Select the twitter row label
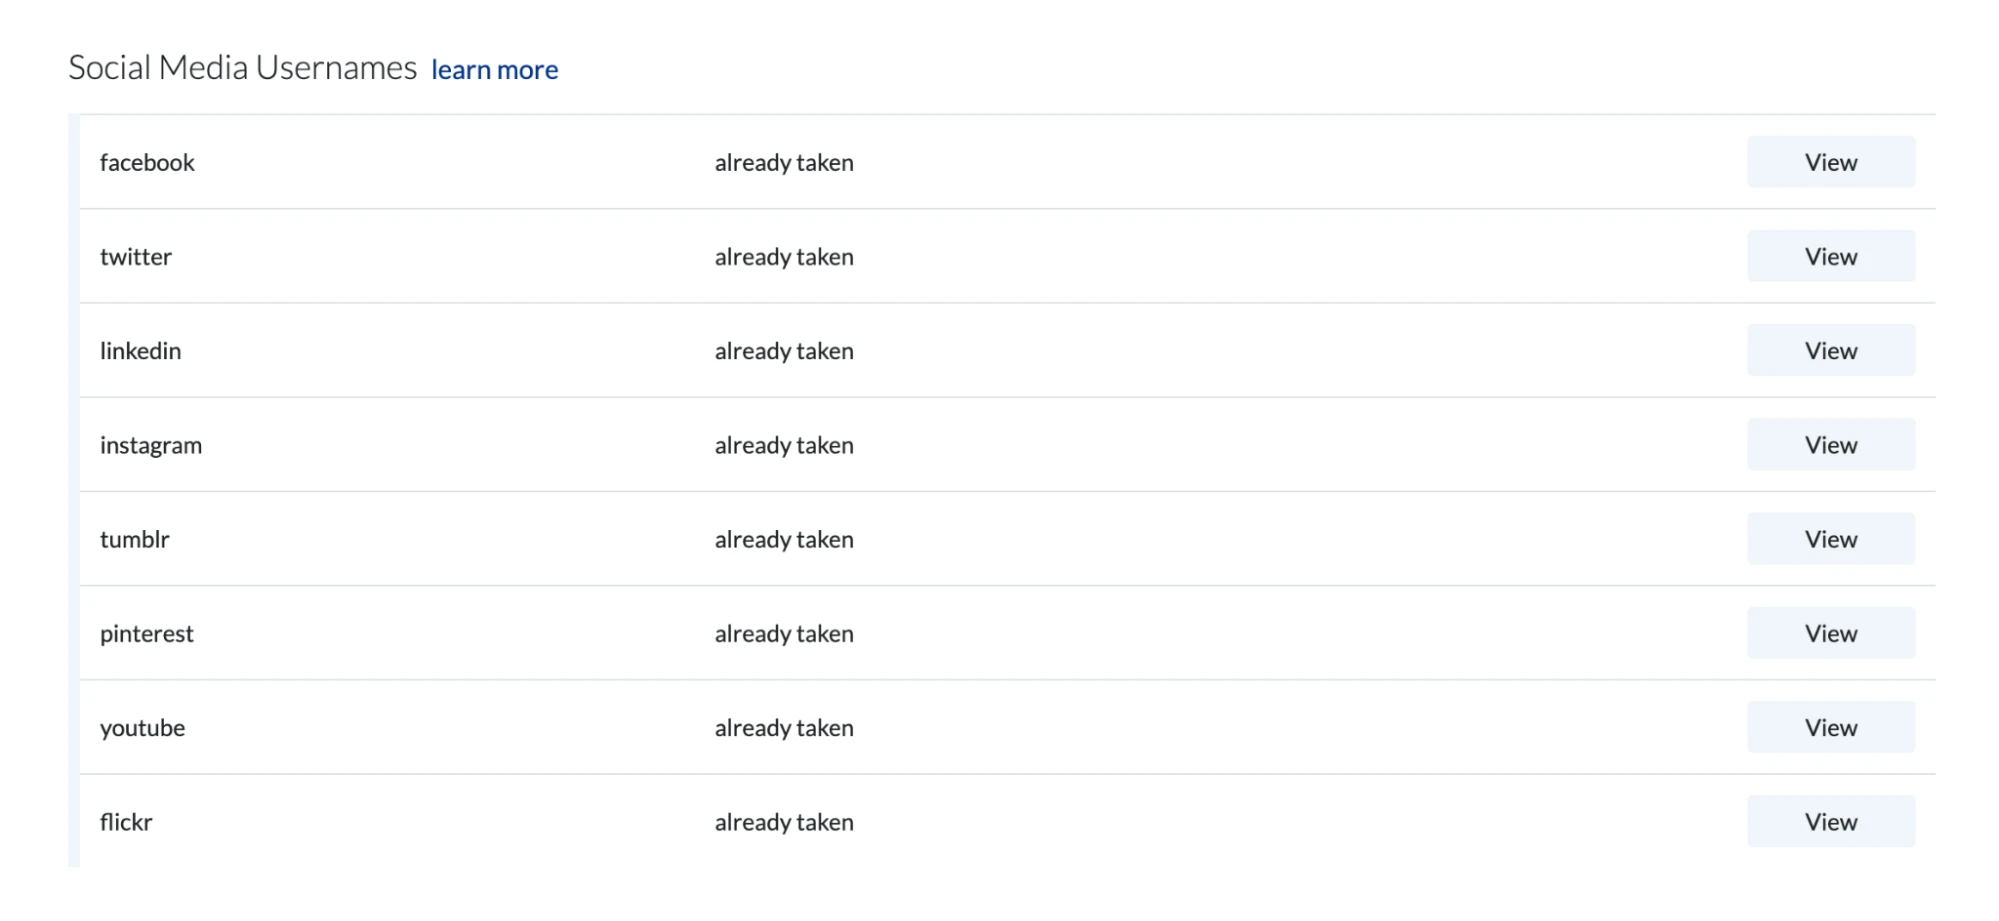Viewport: 1999px width, 921px height. pos(136,257)
